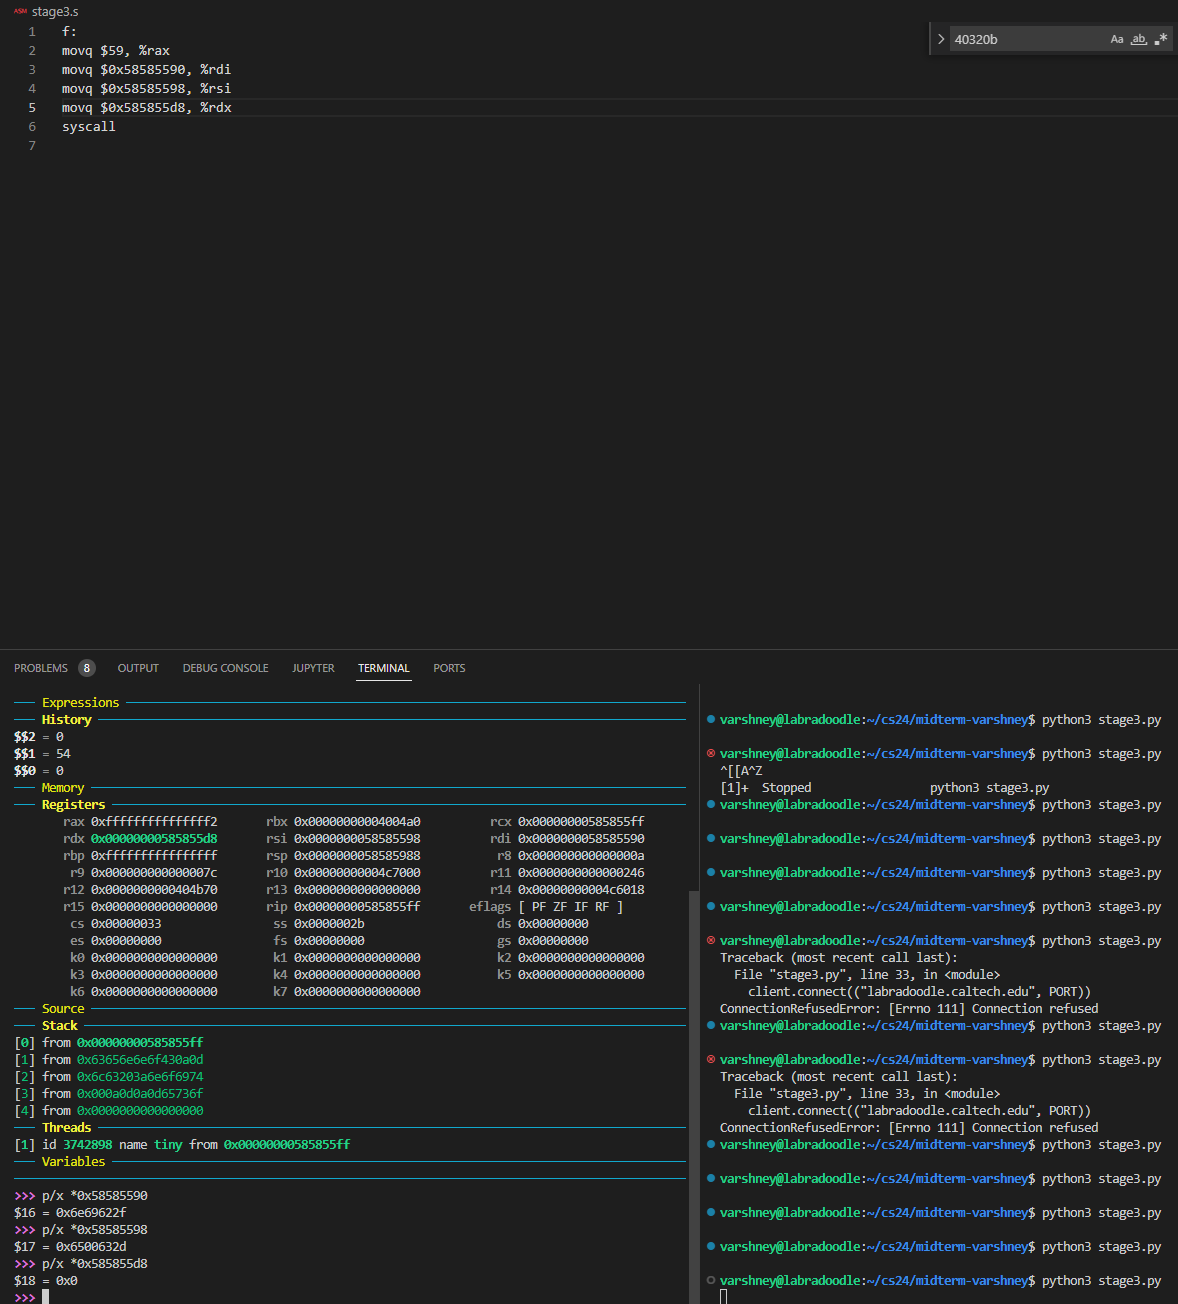Screen dimensions: 1178x1304
Task: Open the Jupyter panel tab
Action: coord(313,668)
